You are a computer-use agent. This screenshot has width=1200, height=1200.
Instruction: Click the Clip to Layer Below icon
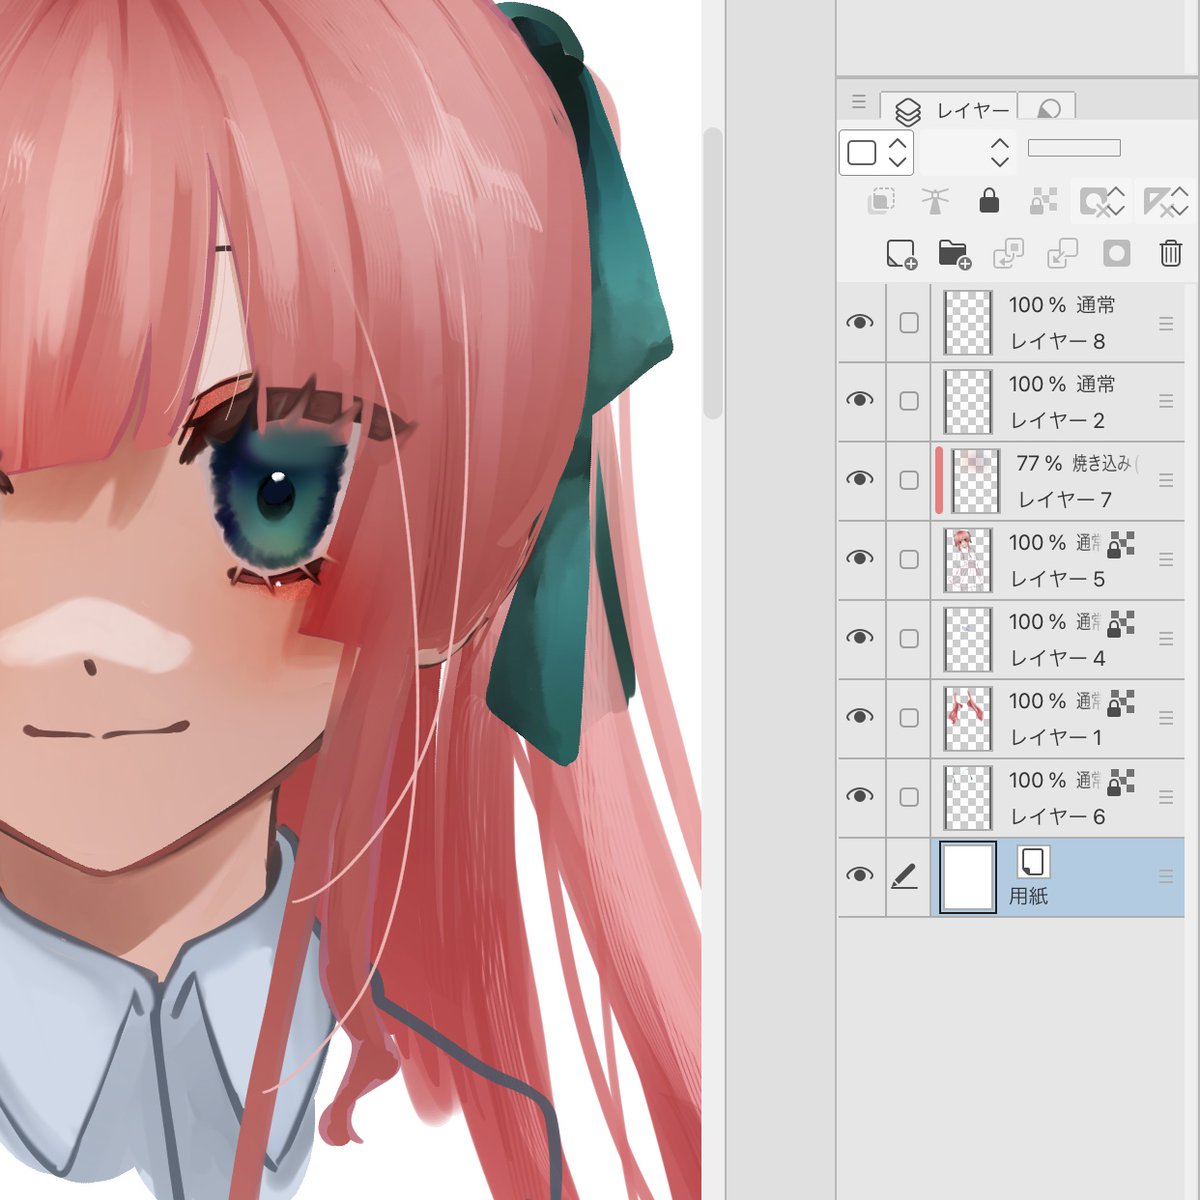click(x=881, y=201)
